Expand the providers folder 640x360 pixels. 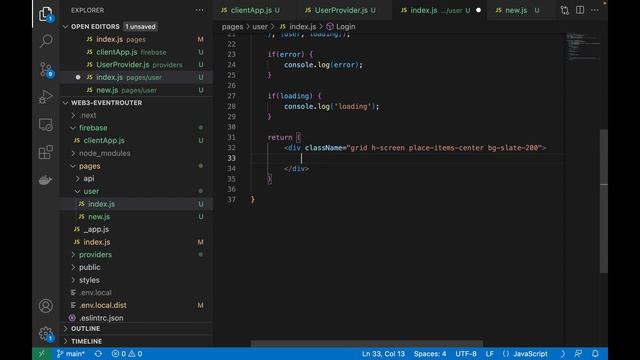point(73,255)
